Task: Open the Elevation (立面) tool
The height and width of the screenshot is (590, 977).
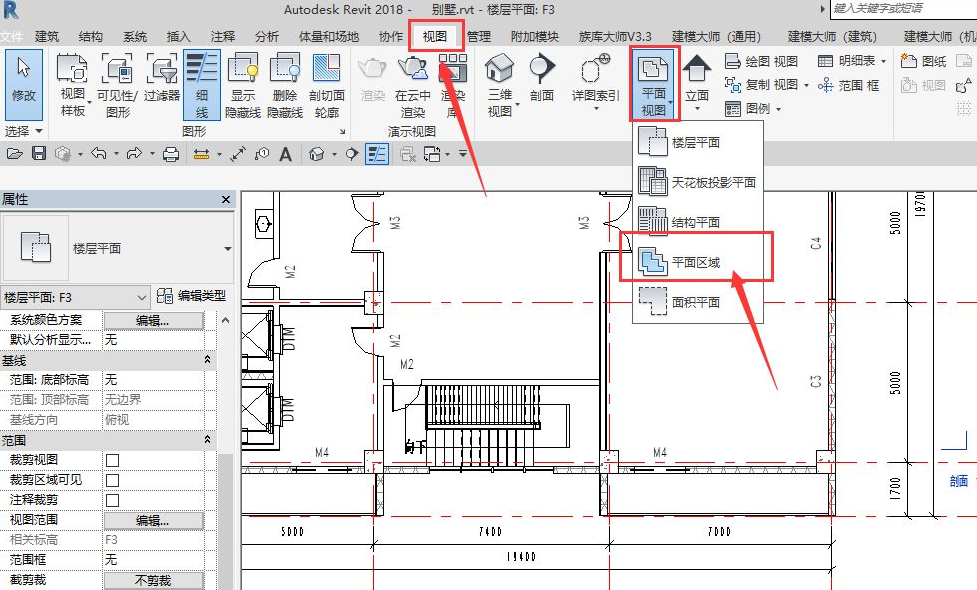Action: (x=697, y=82)
